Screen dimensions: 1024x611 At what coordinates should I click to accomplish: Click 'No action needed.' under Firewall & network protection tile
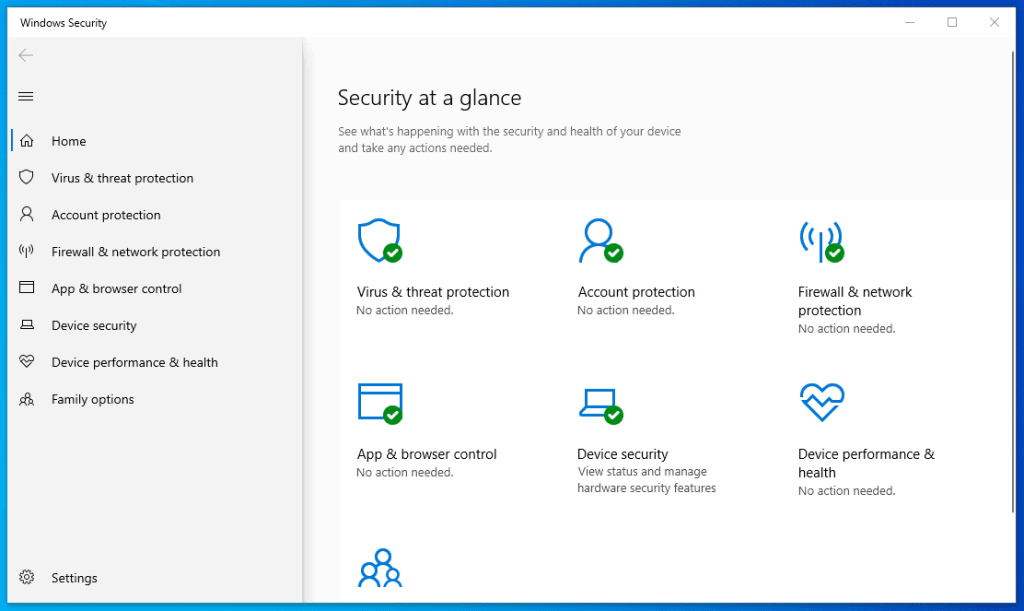coord(846,328)
